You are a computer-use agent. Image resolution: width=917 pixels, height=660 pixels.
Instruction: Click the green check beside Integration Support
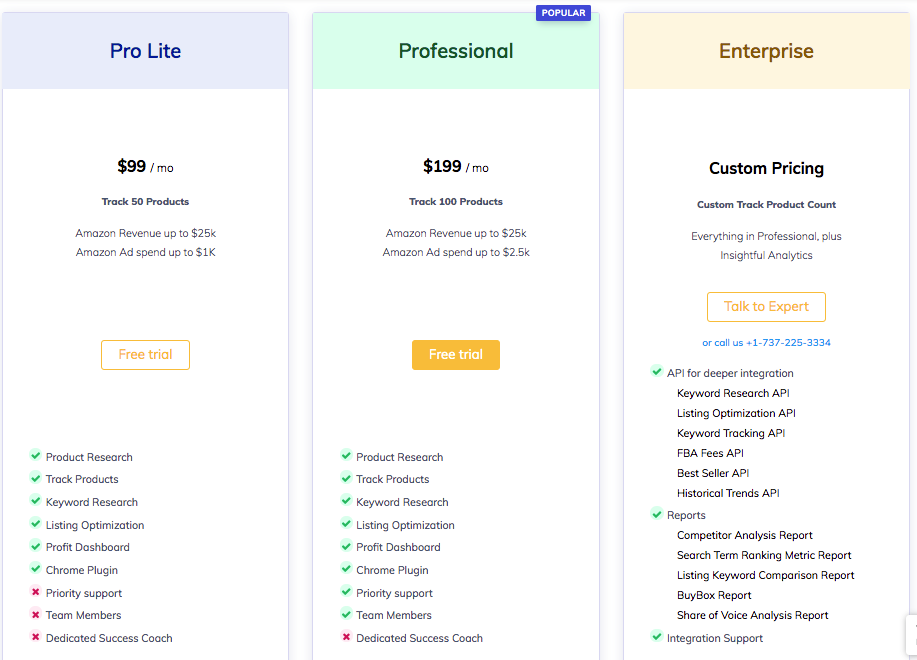tap(657, 637)
